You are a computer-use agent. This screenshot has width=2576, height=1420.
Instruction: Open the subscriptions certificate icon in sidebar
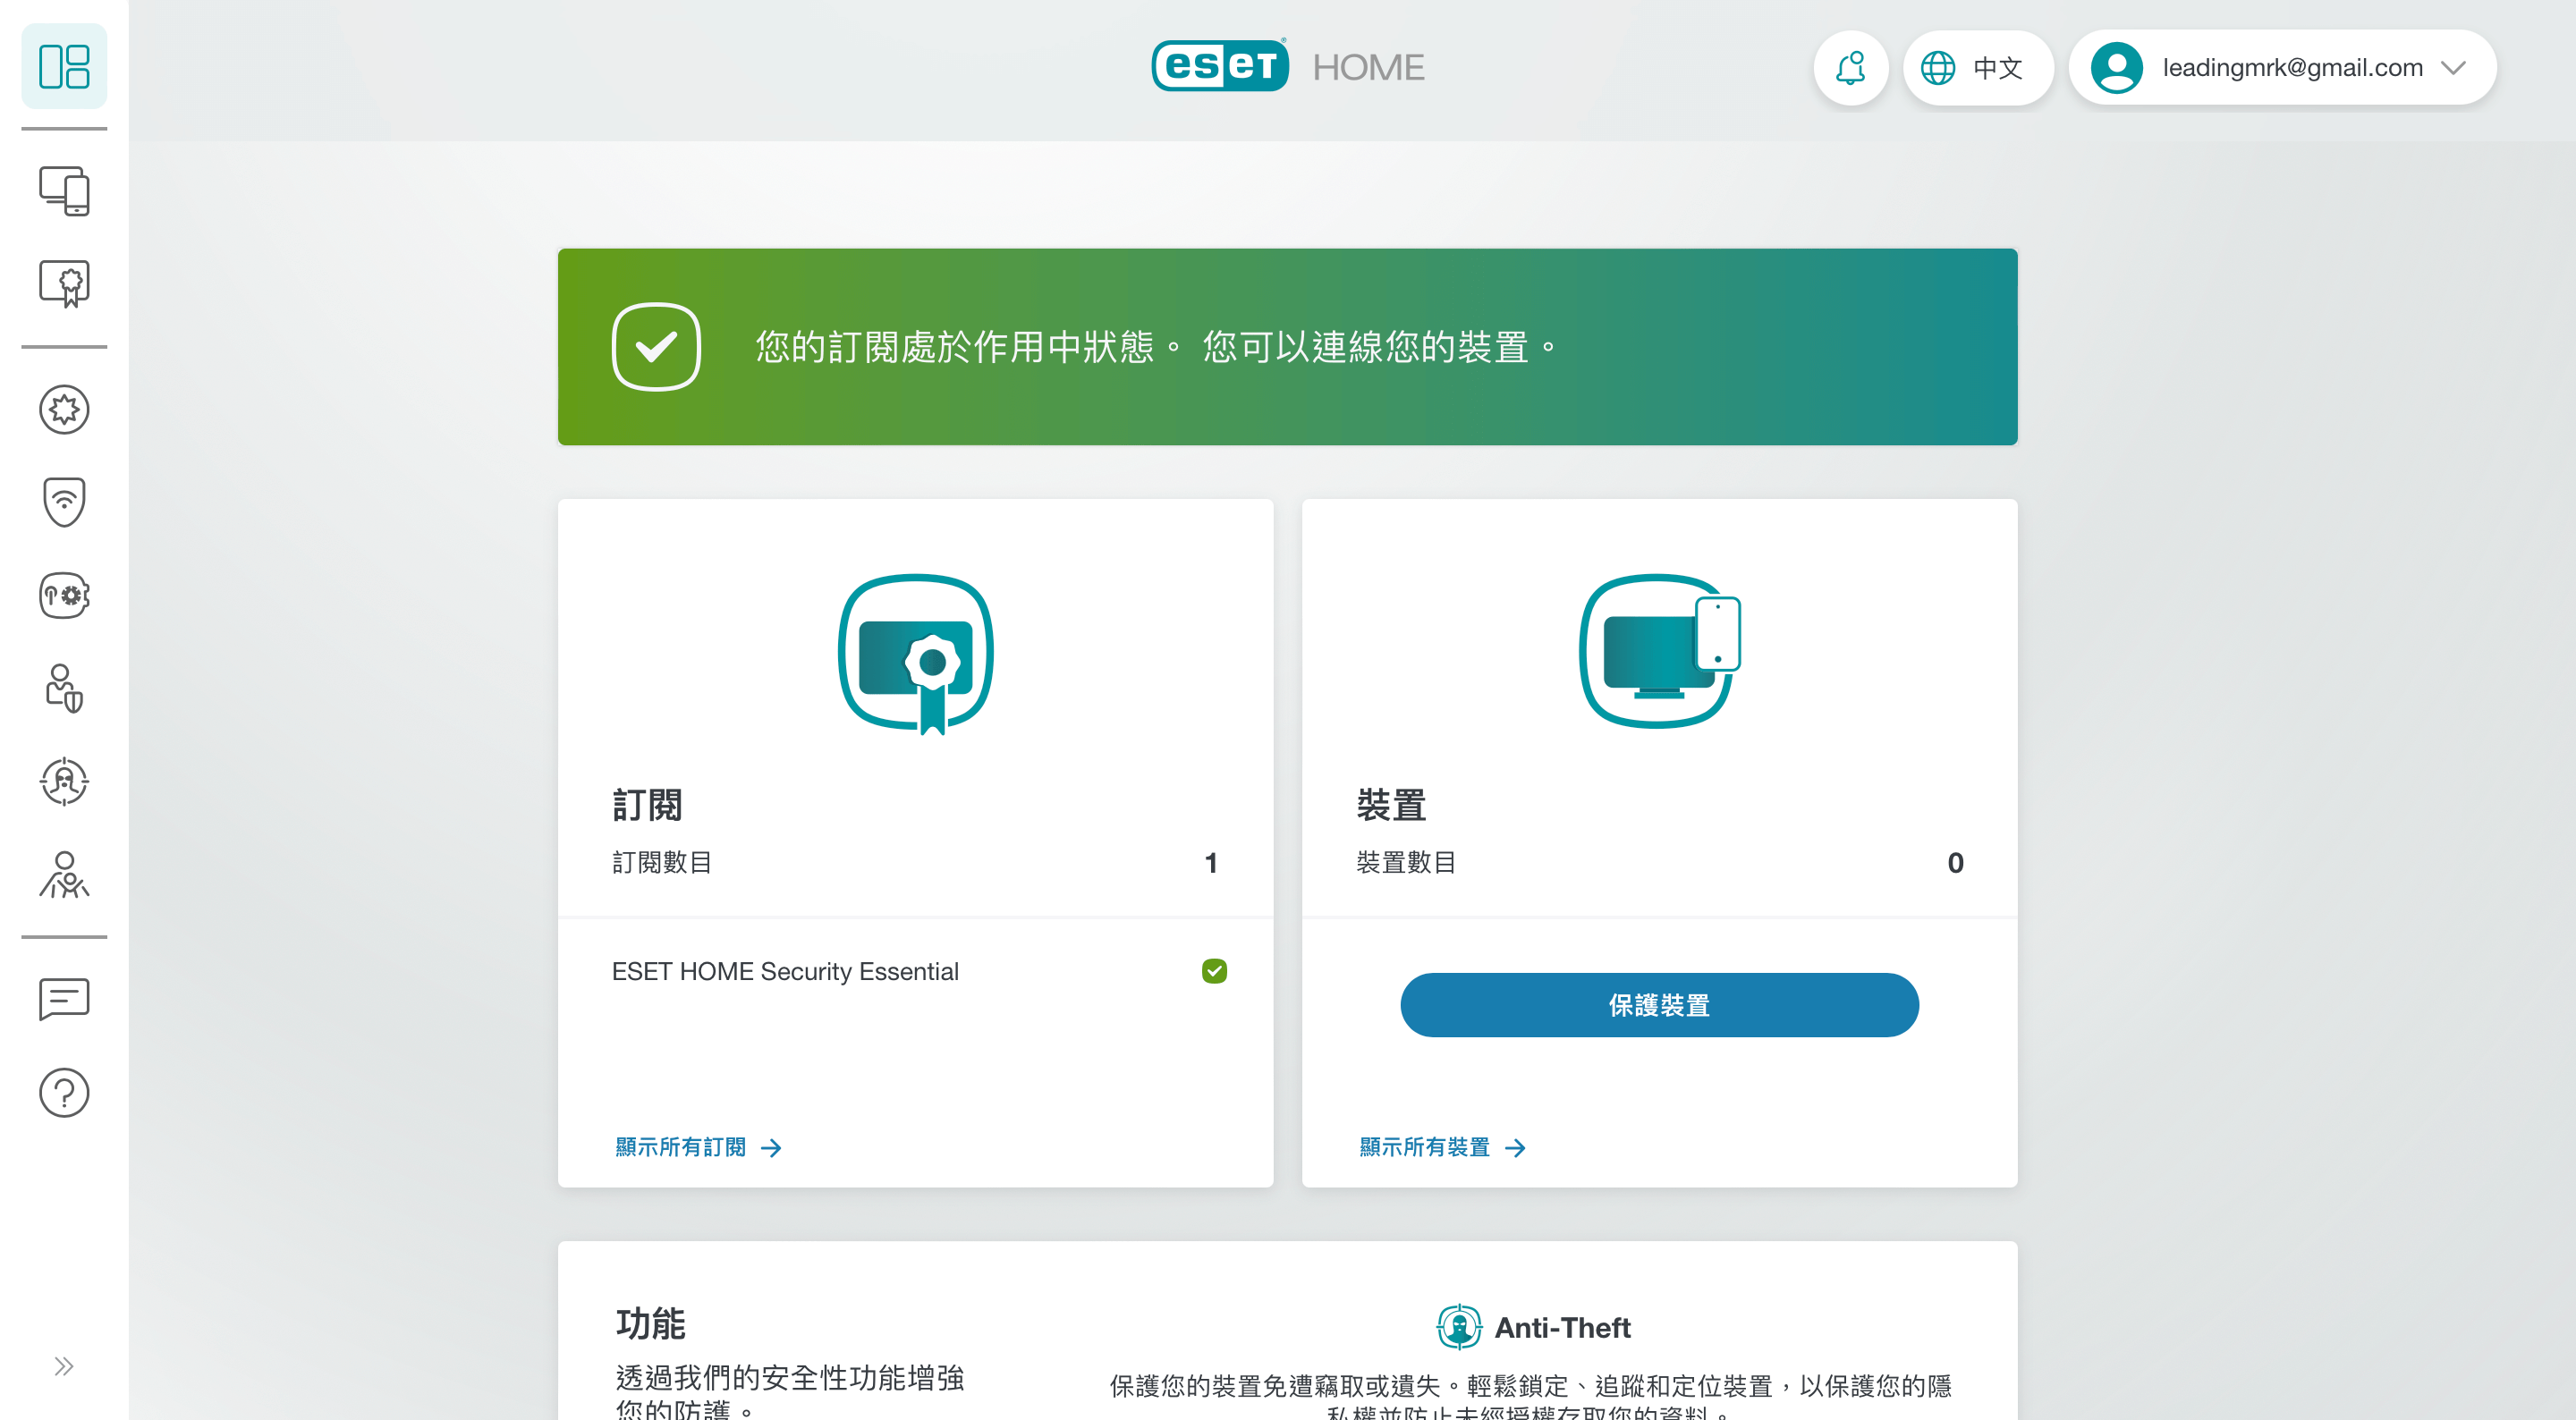[x=64, y=283]
